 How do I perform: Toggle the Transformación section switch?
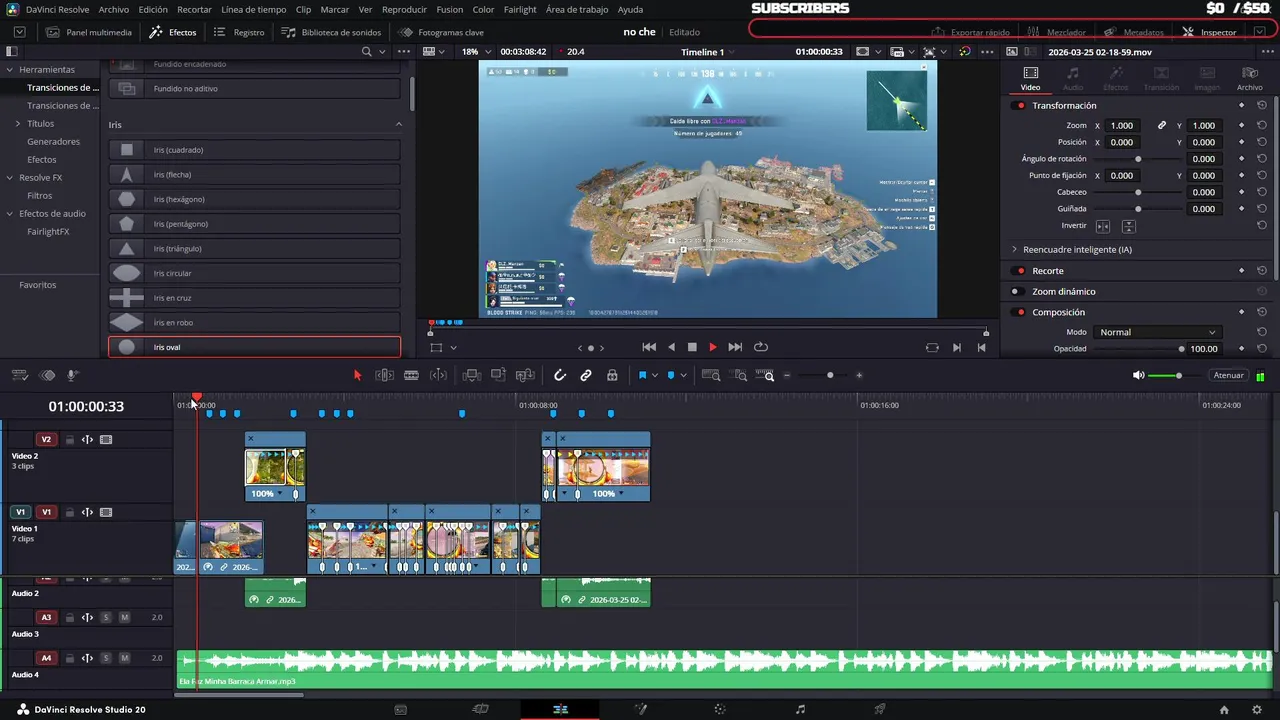(1020, 105)
